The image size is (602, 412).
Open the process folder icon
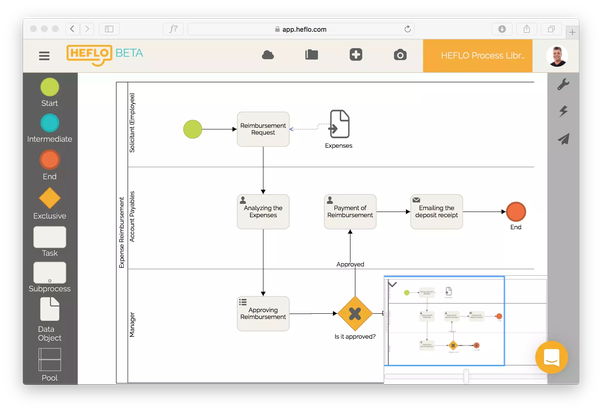(311, 55)
